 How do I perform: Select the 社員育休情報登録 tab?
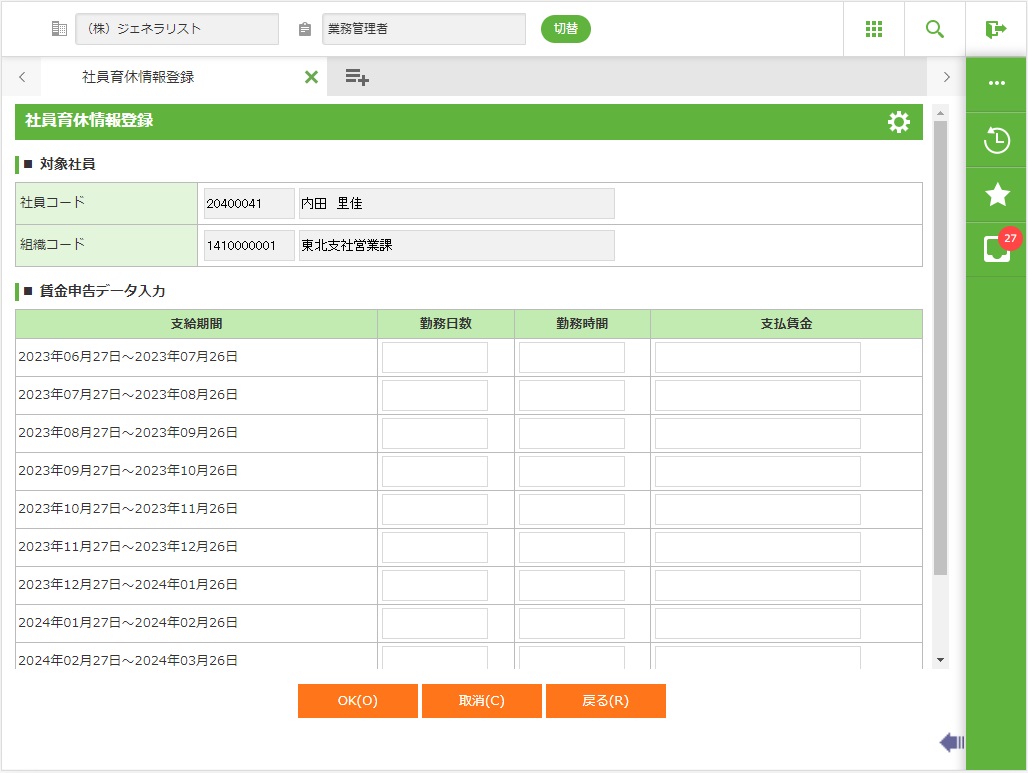[138, 77]
